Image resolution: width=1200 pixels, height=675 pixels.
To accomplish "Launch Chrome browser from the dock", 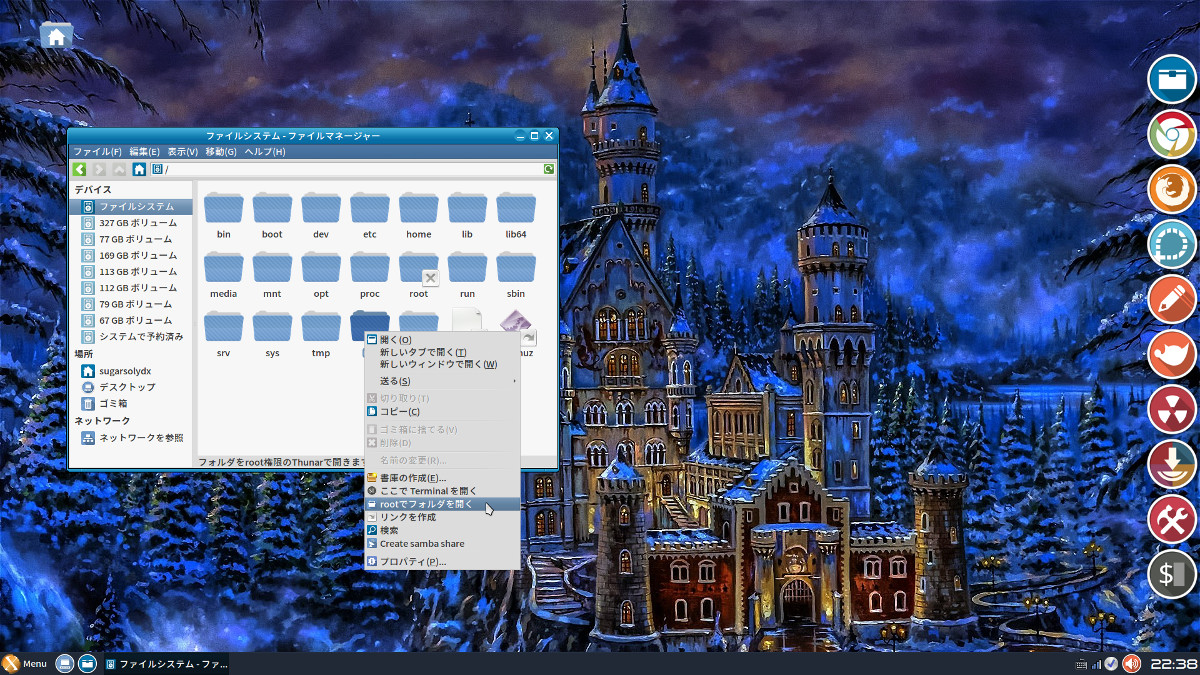I will [1172, 135].
